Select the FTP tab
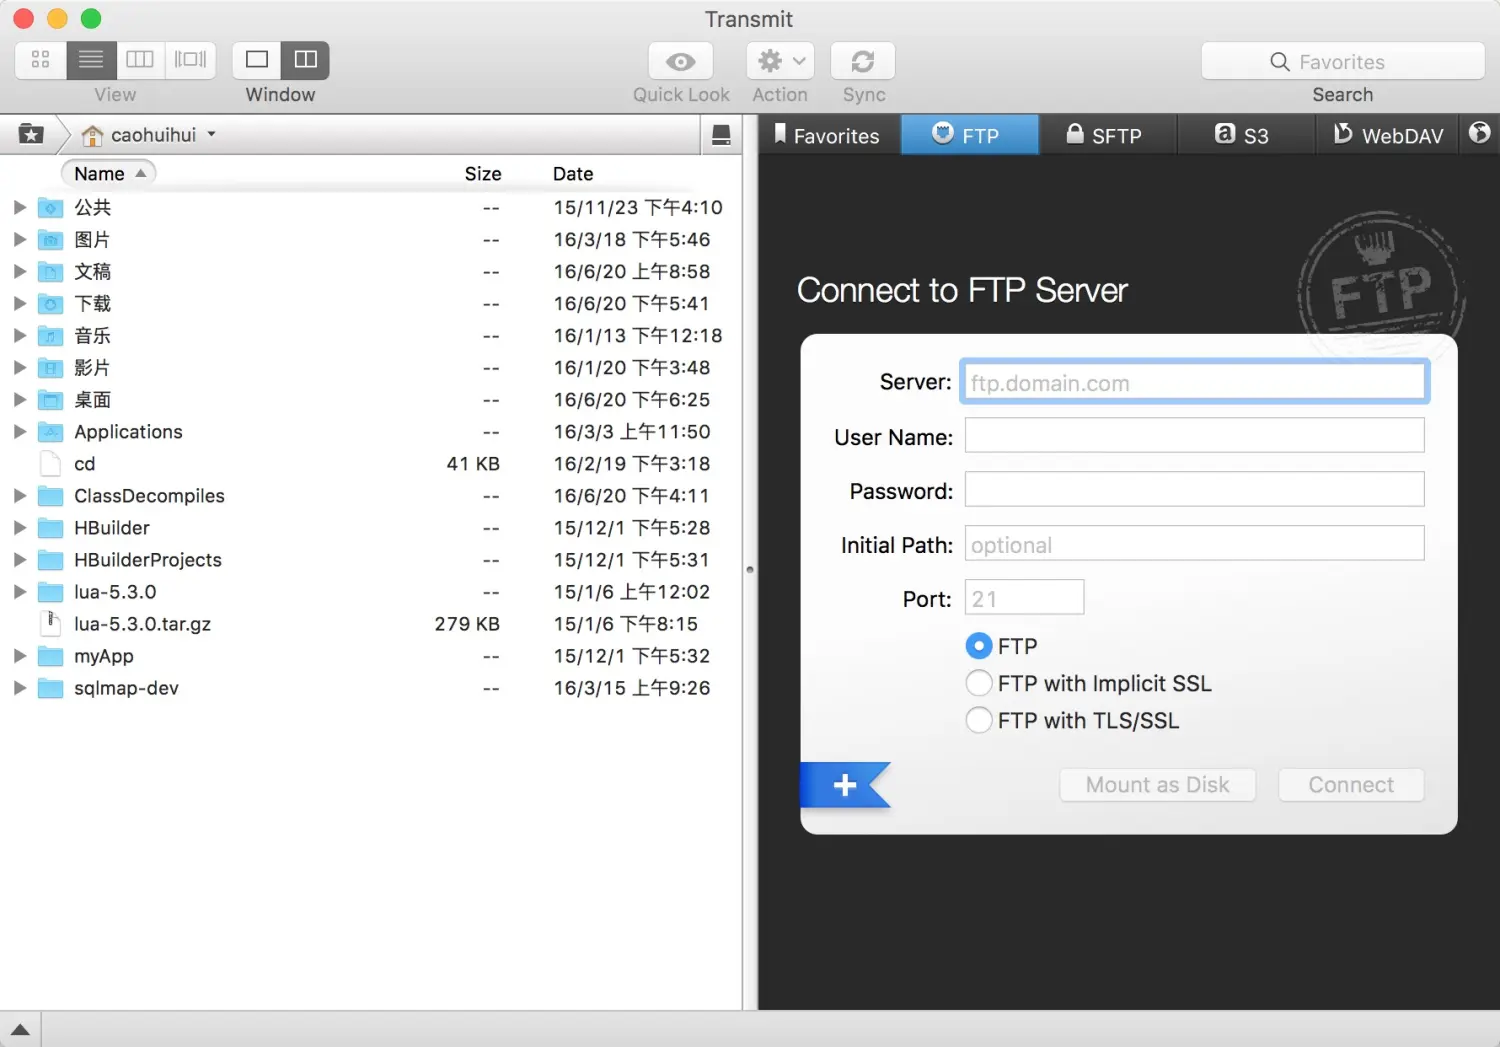The width and height of the screenshot is (1500, 1047). pyautogui.click(x=969, y=135)
